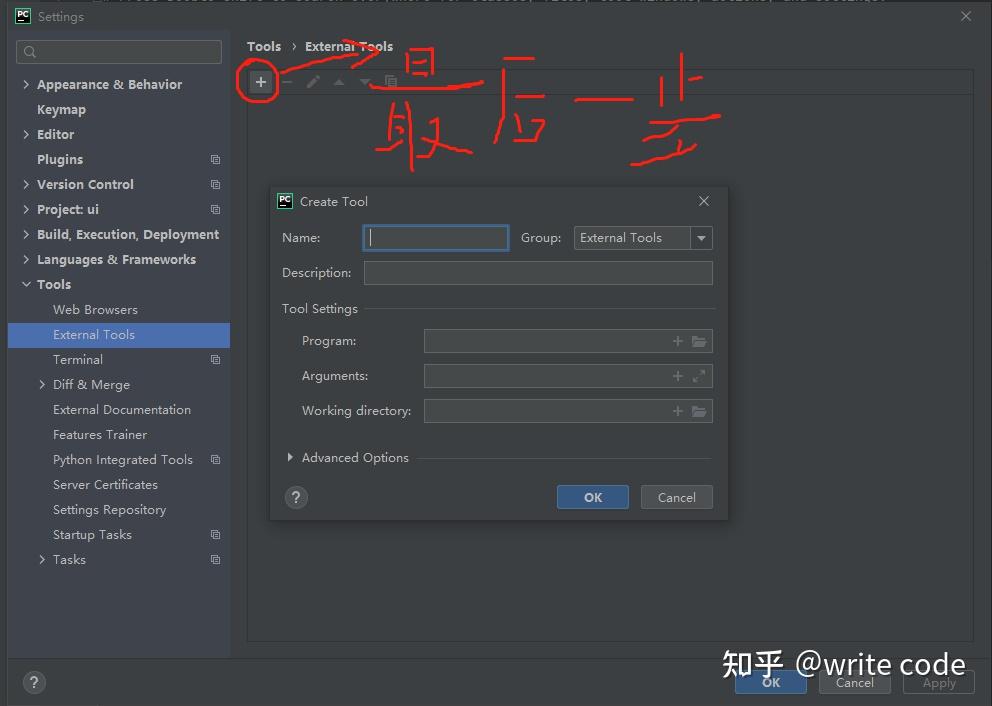Click the Name input field
The height and width of the screenshot is (706, 992).
click(x=435, y=238)
